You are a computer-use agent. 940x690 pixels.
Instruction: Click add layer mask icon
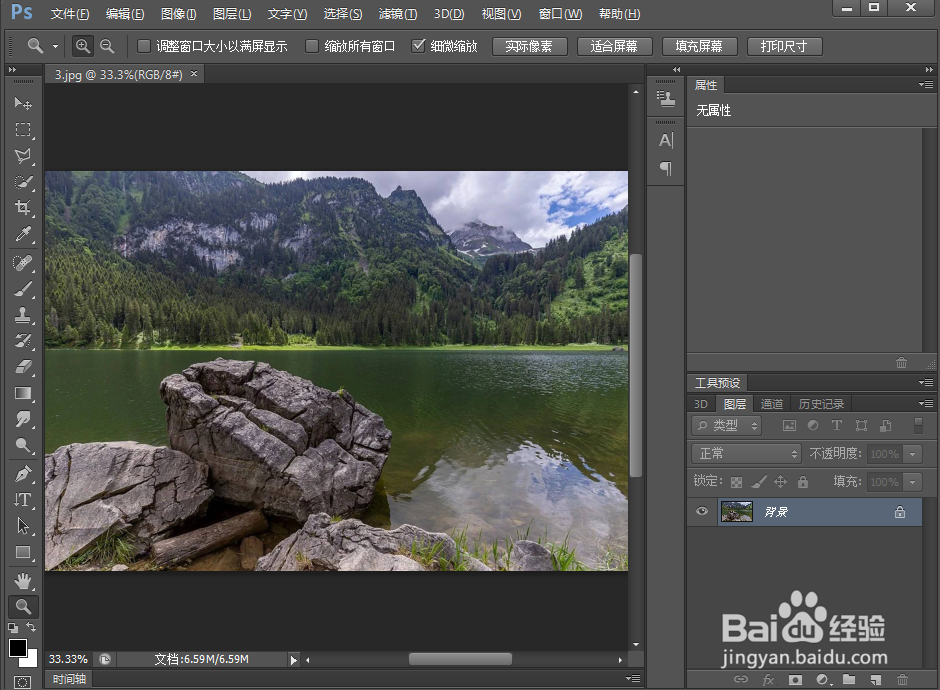pyautogui.click(x=795, y=679)
